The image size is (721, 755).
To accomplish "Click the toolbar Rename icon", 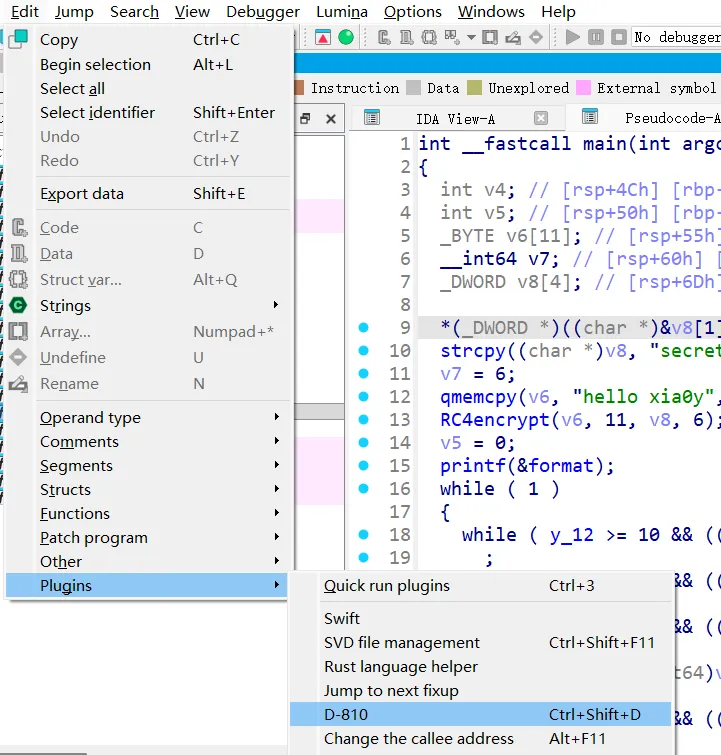I will point(513,37).
